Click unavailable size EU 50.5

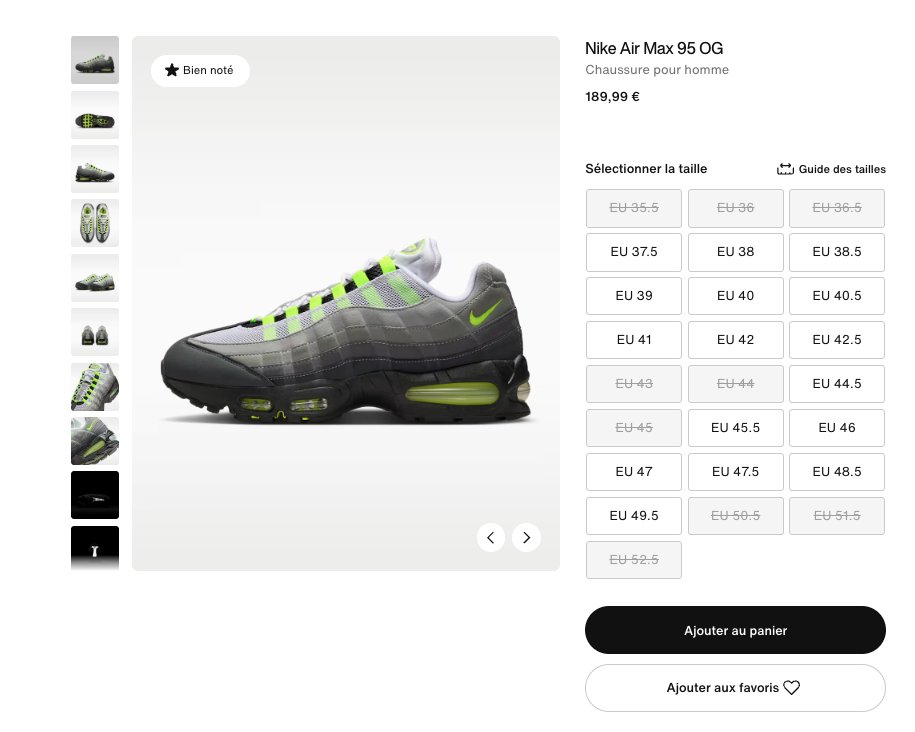coord(735,516)
